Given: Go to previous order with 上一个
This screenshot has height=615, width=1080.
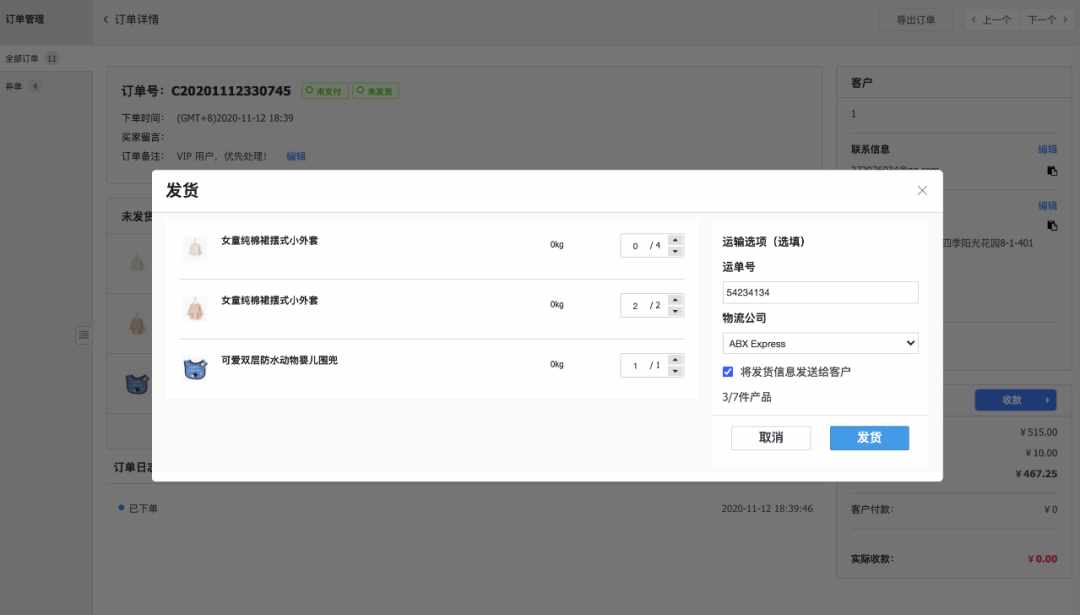Looking at the screenshot, I should [x=990, y=20].
